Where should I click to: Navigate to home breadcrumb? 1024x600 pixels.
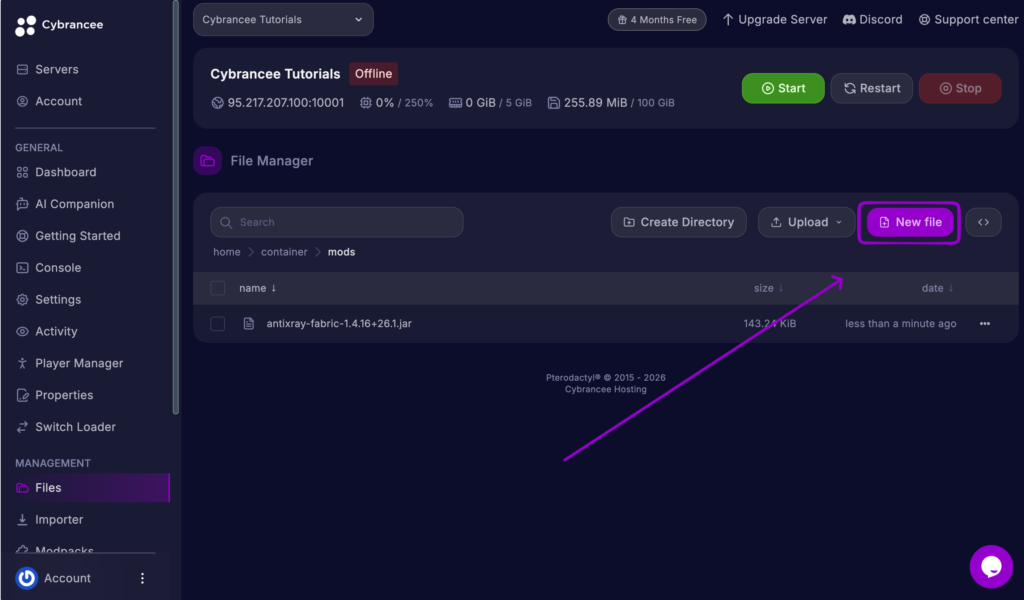pos(227,252)
